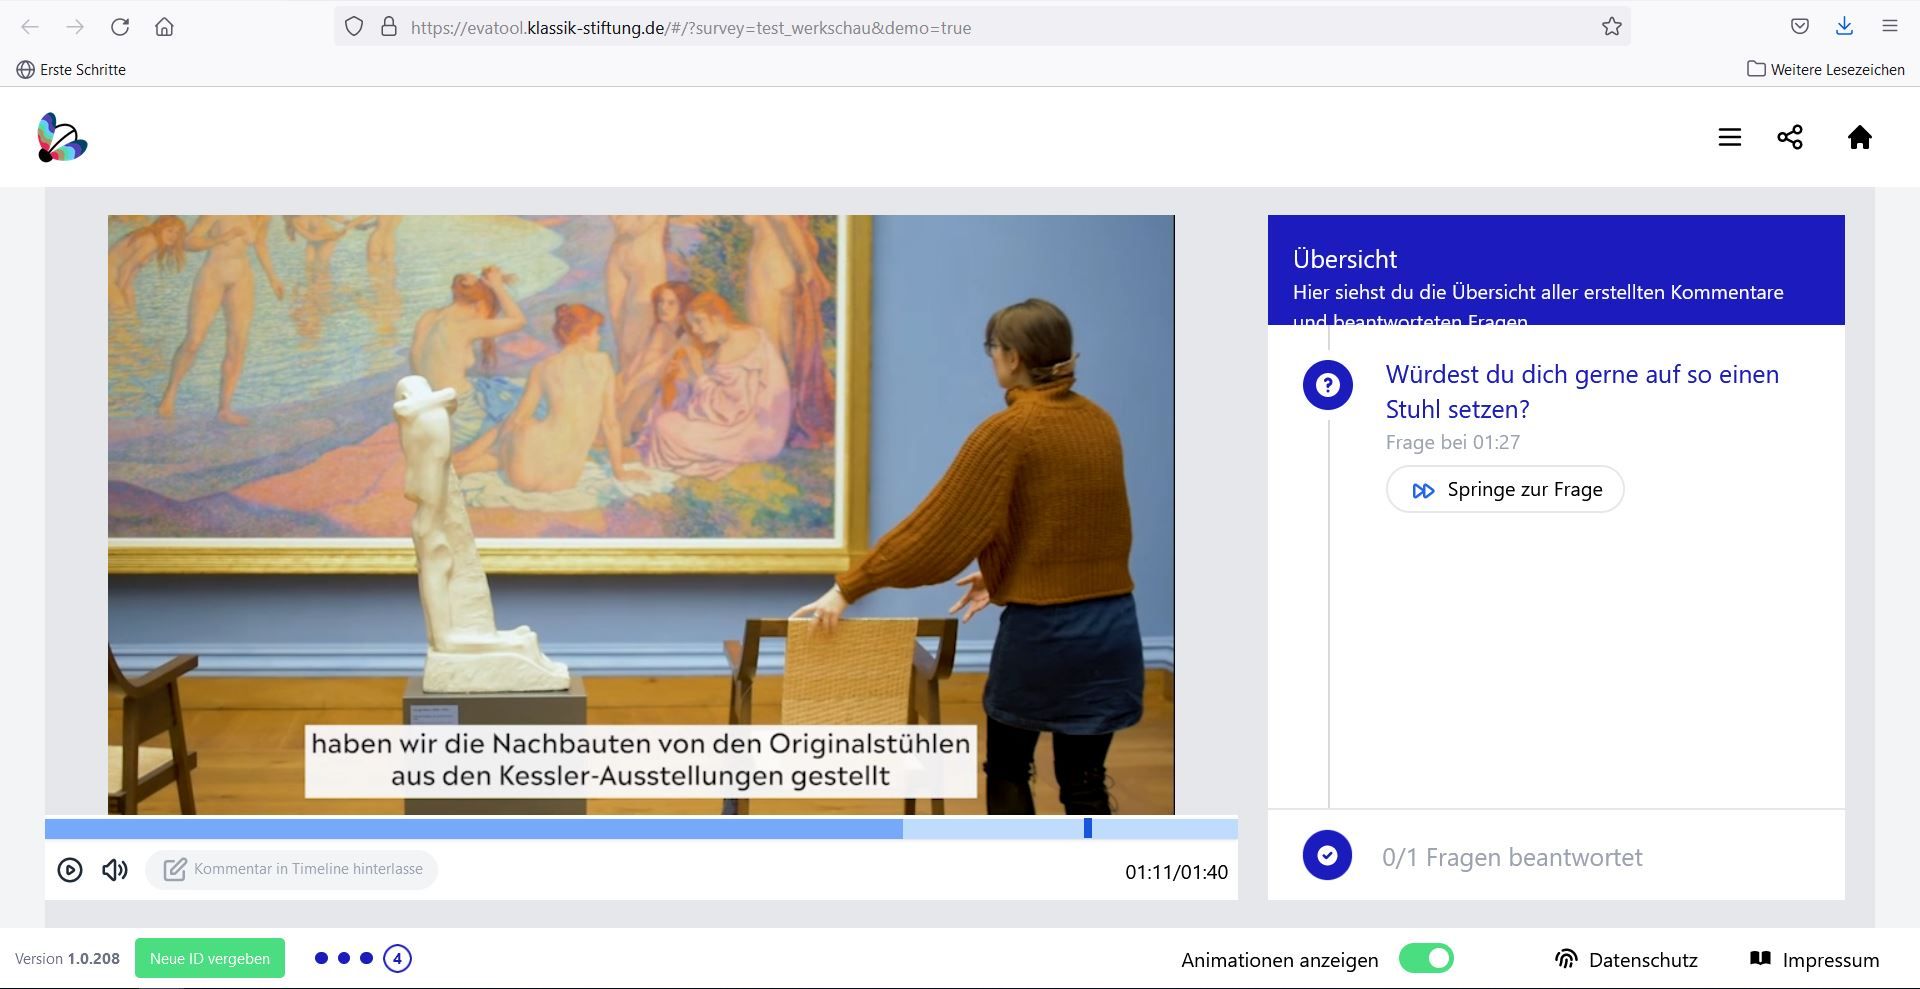Screen dimensions: 1920x989
Task: Click the checkmark icon beside Fragen beantwortet
Action: (1327, 856)
